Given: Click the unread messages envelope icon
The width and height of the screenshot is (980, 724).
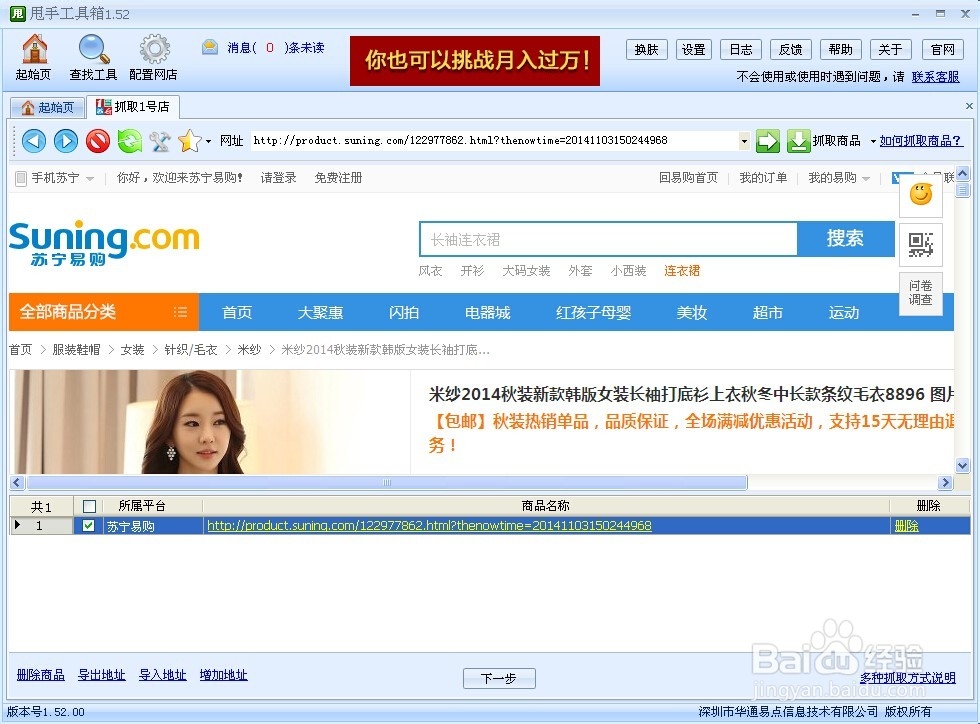Looking at the screenshot, I should point(210,47).
